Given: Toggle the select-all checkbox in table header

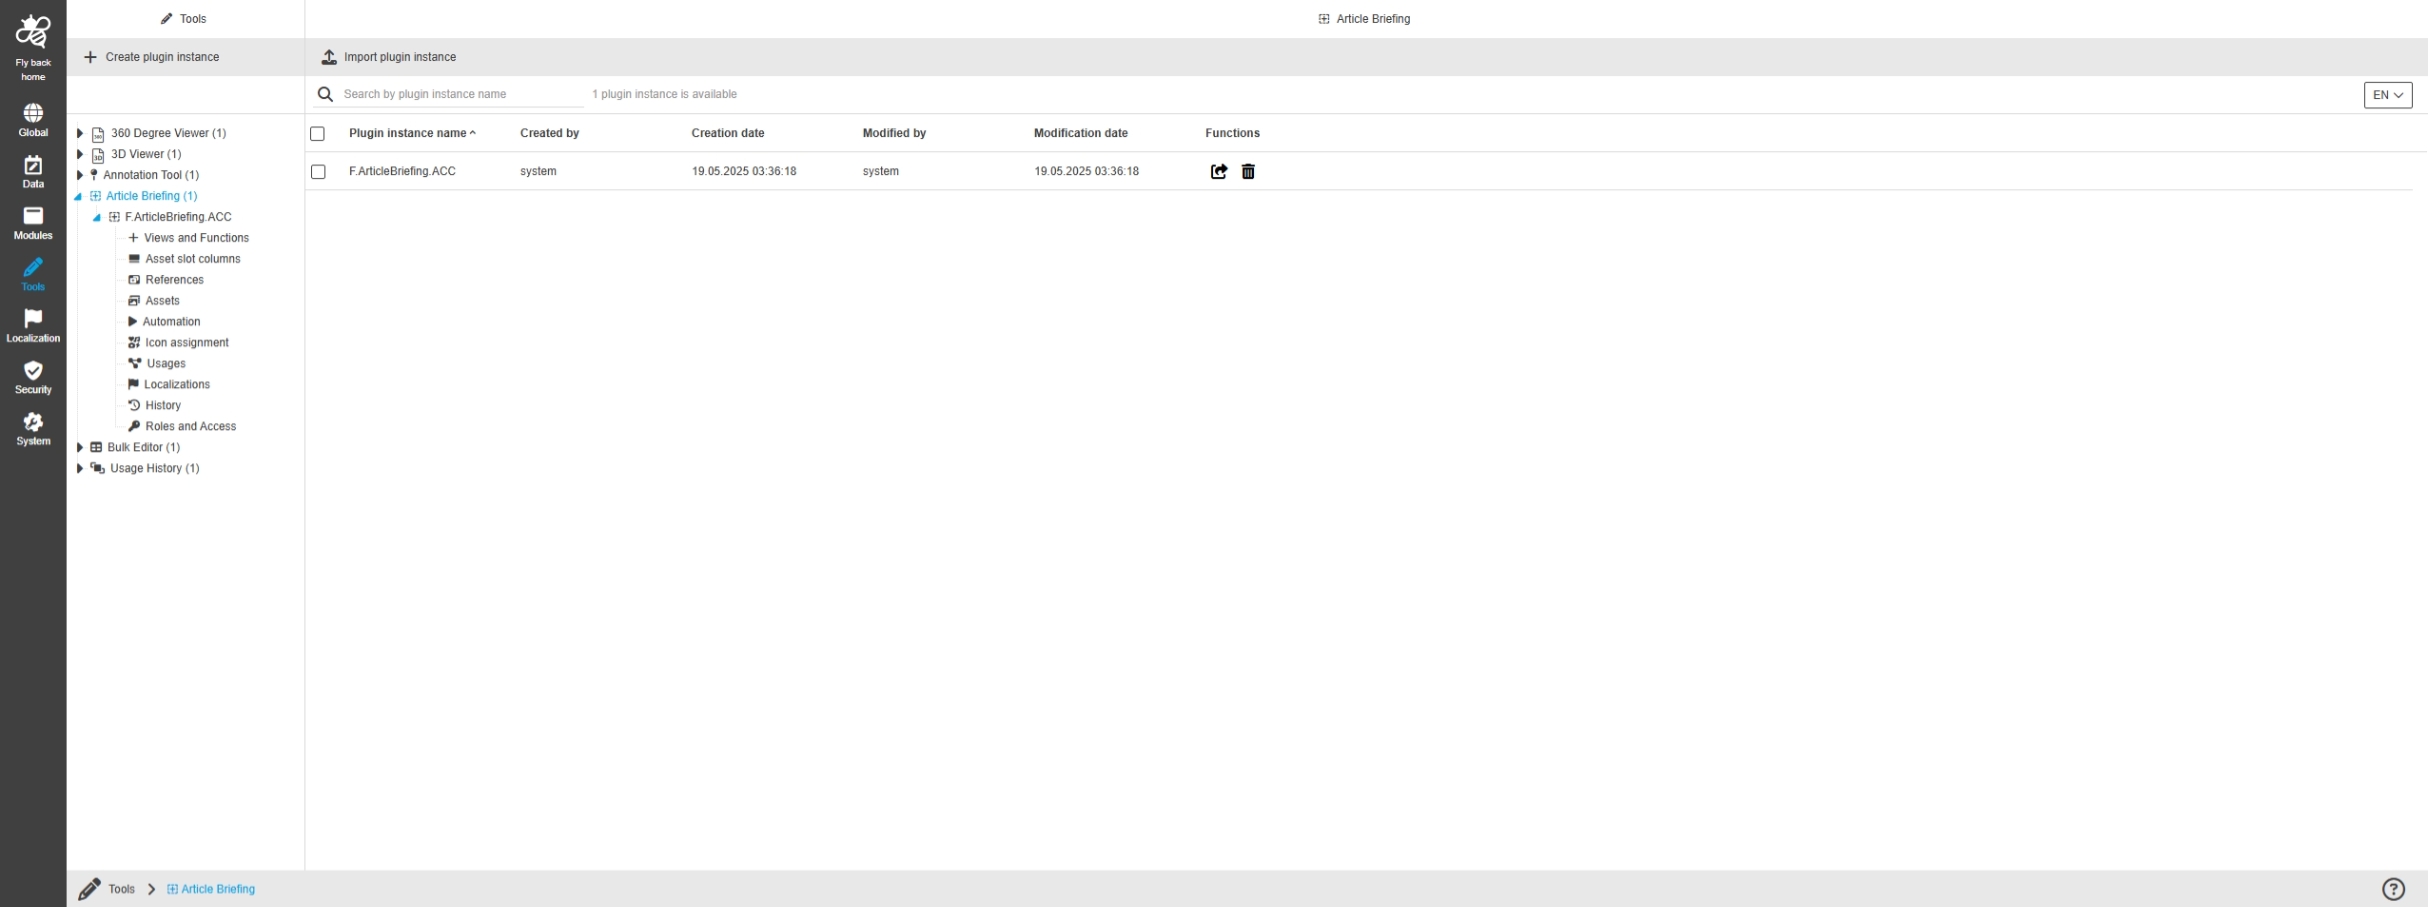Looking at the screenshot, I should tap(318, 134).
